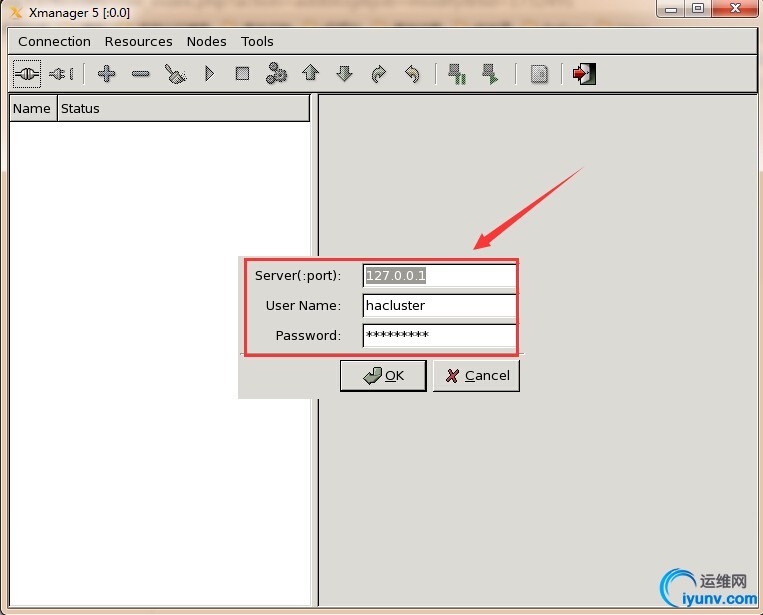Click the minus remove icon in toolbar
Screen dimensions: 763x615
coord(140,74)
